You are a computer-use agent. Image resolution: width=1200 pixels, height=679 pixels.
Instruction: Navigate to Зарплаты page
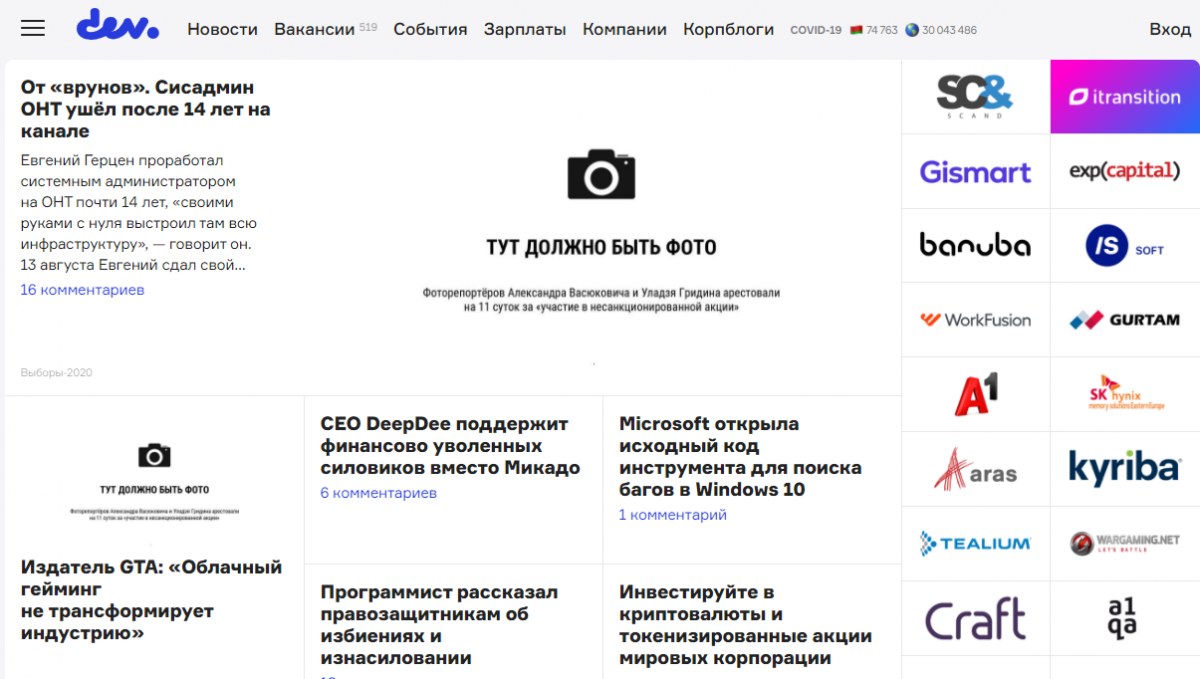pos(524,30)
